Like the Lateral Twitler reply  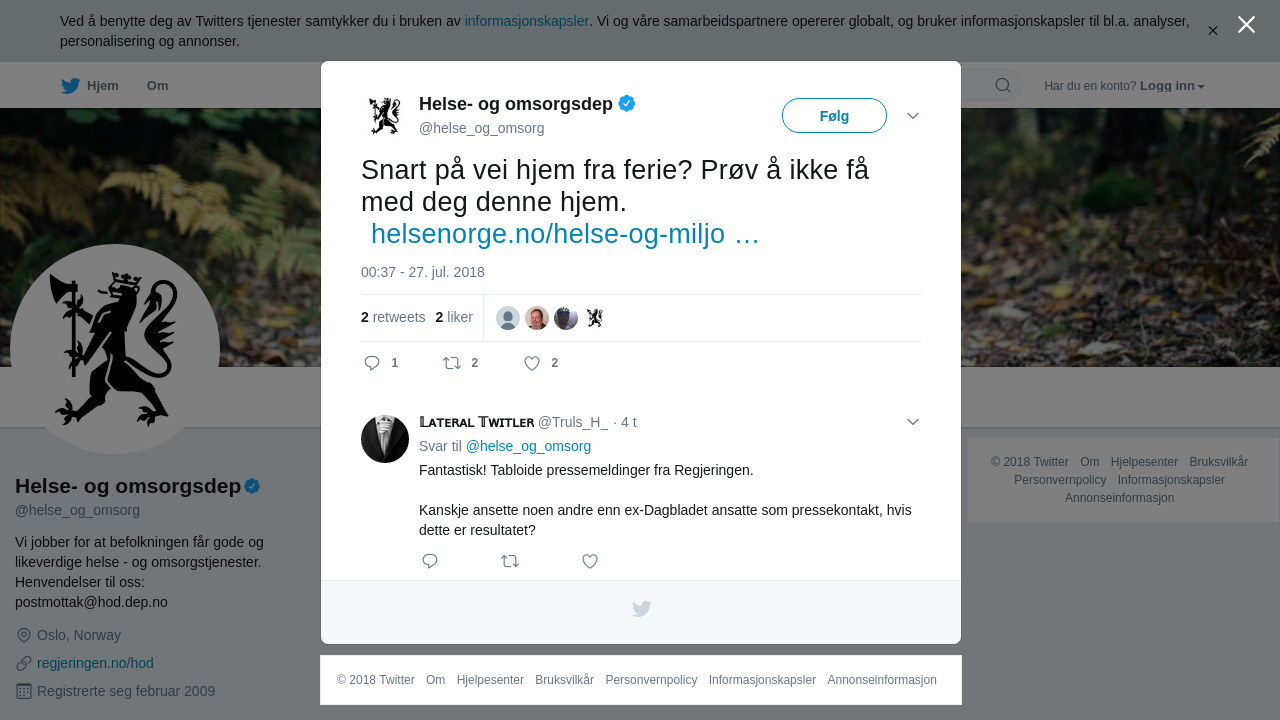[x=590, y=561]
